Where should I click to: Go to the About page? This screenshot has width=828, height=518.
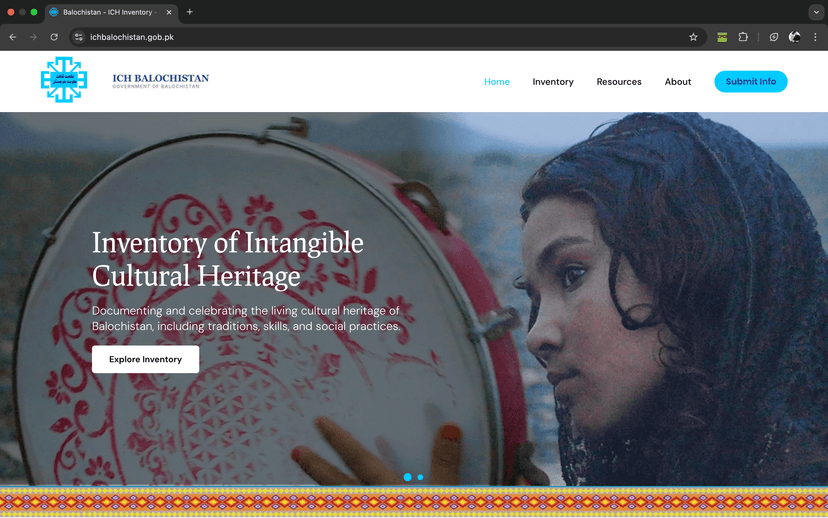click(678, 82)
